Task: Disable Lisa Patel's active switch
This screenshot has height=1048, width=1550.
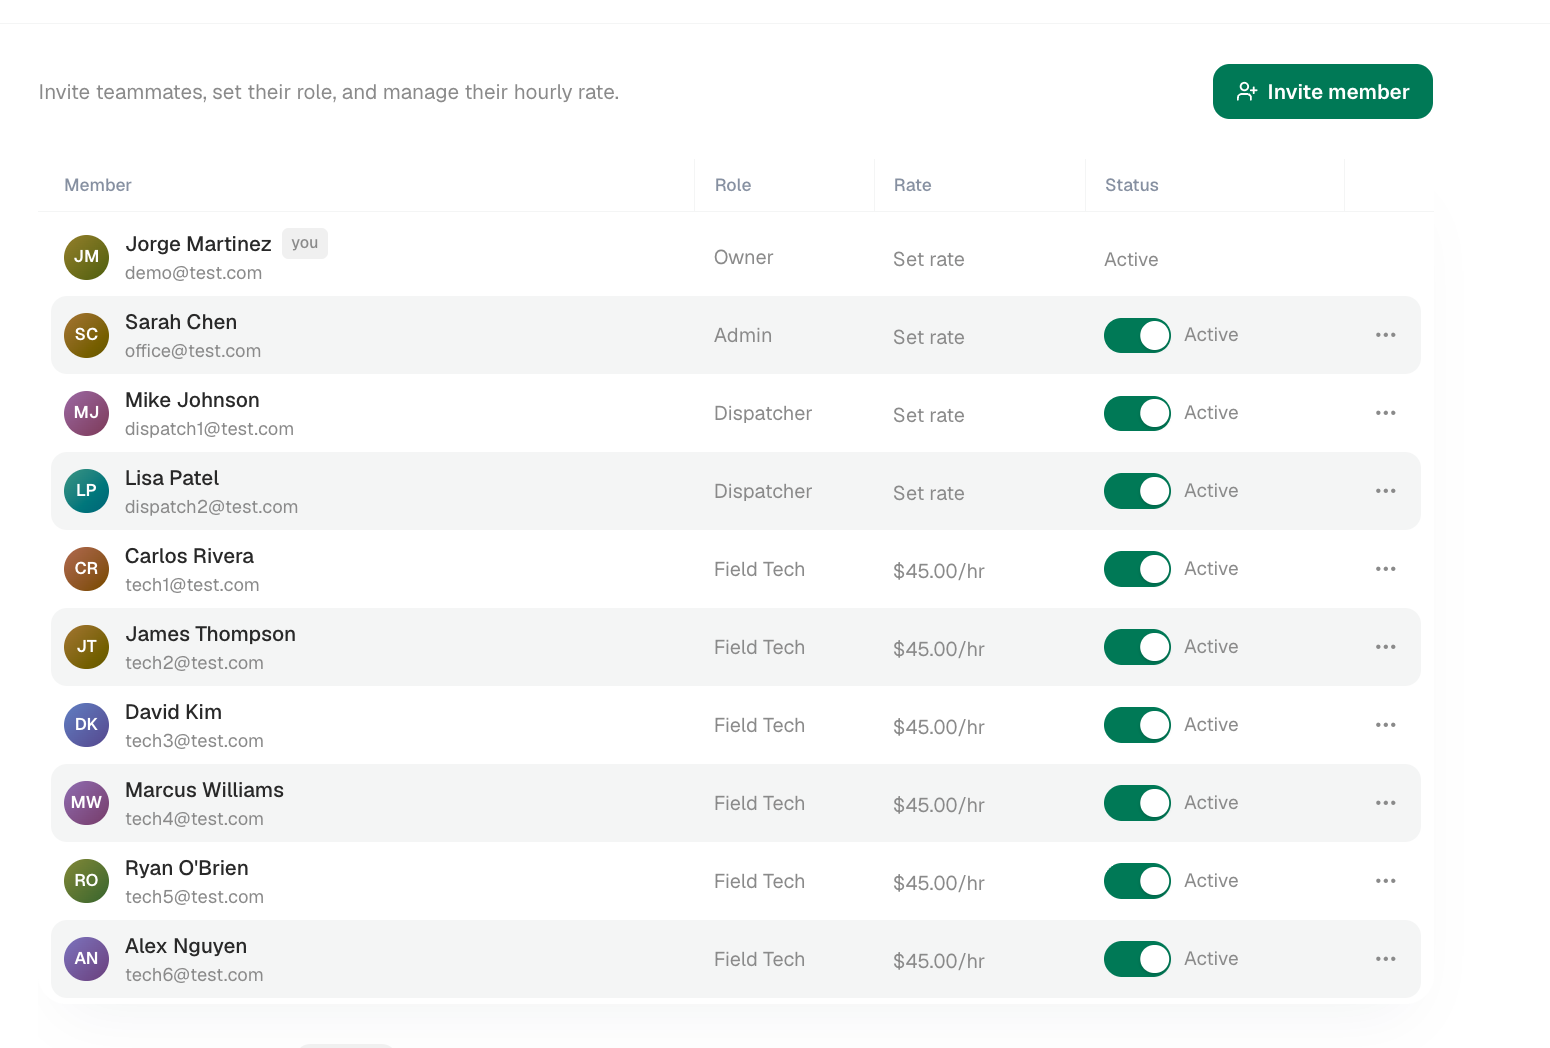Action: 1137,491
